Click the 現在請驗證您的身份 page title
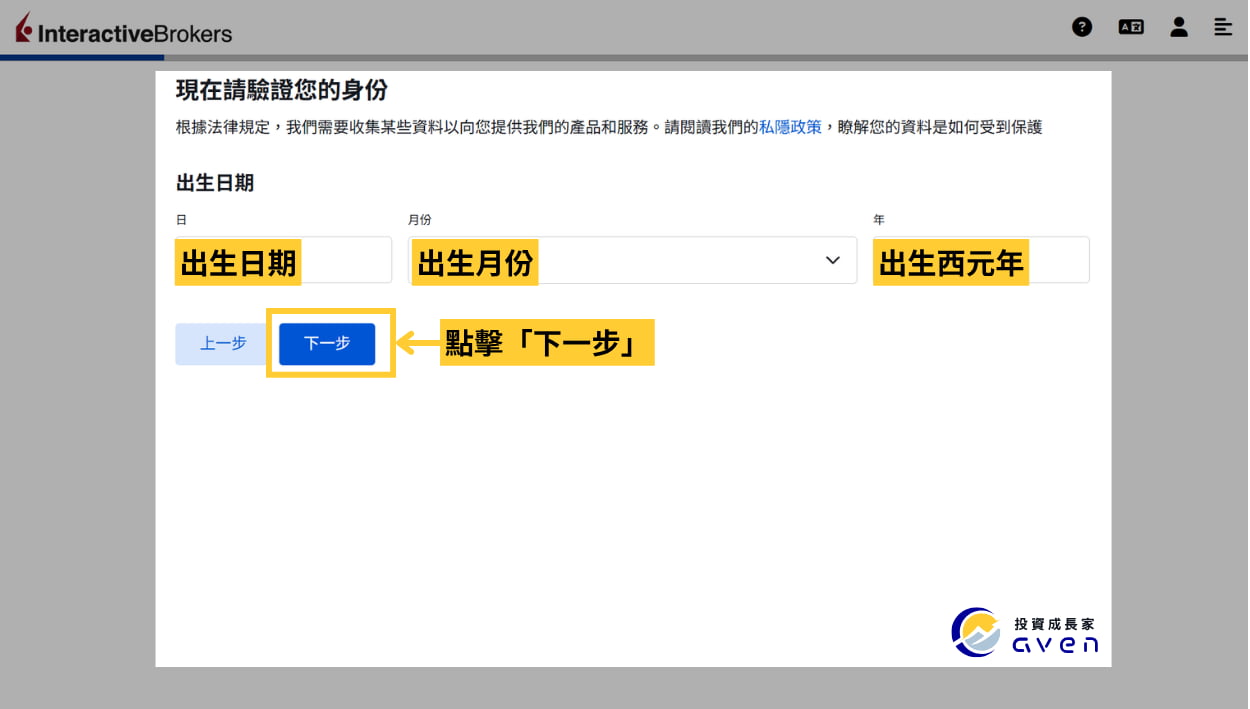1250x709 pixels. coord(282,90)
